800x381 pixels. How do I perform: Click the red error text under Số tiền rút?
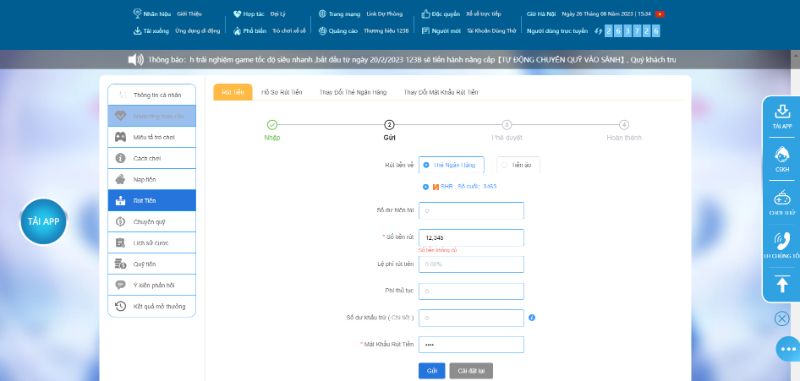tap(437, 250)
